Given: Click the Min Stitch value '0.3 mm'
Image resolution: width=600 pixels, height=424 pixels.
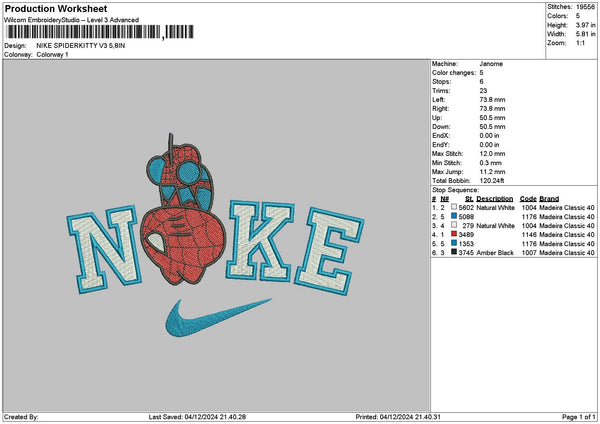Looking at the screenshot, I should pos(491,163).
